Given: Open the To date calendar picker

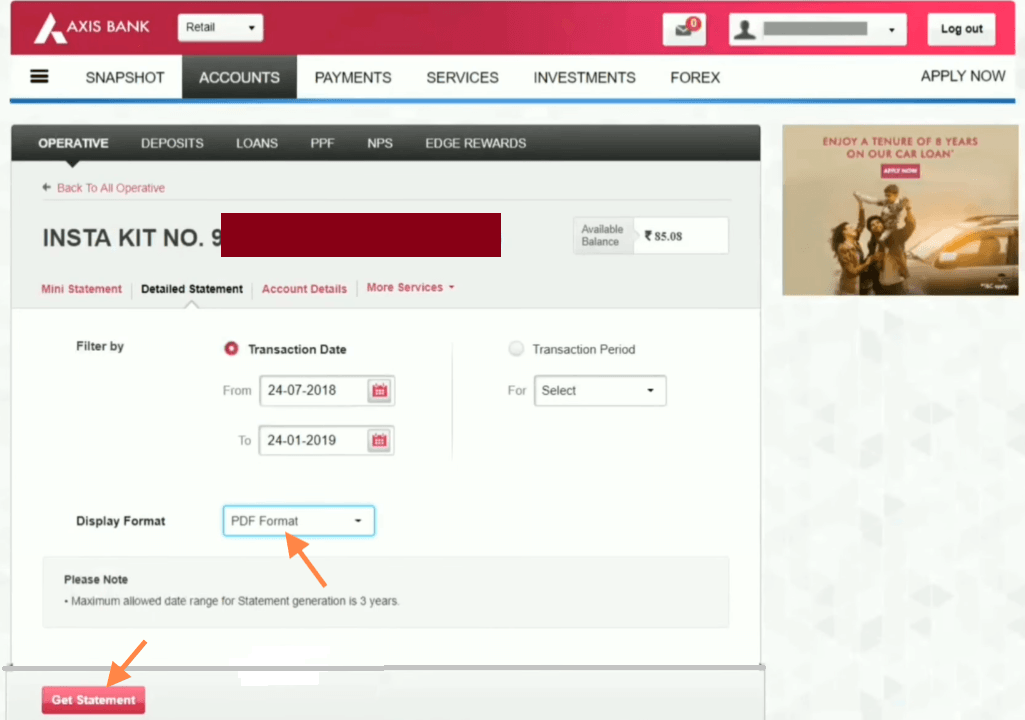Looking at the screenshot, I should 379,440.
